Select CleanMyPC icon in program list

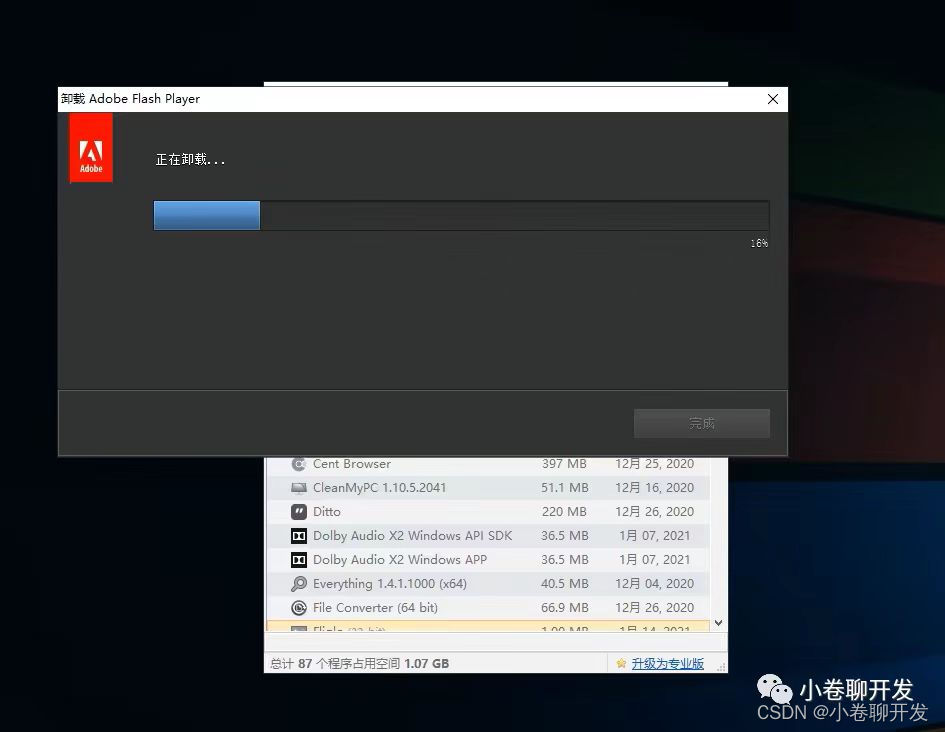tap(298, 488)
